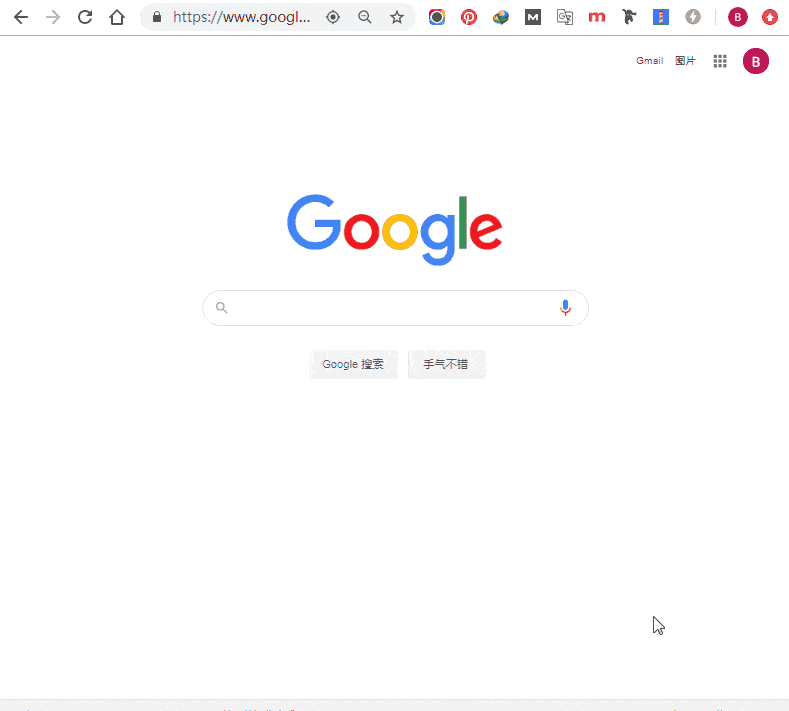Open the Google apps grid menu

(x=720, y=61)
